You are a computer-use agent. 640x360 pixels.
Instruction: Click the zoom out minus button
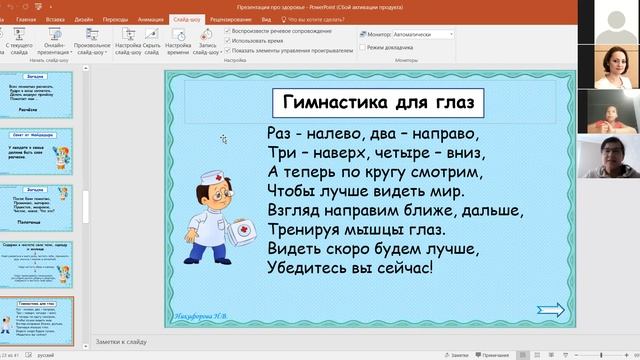pyautogui.click(x=576, y=355)
